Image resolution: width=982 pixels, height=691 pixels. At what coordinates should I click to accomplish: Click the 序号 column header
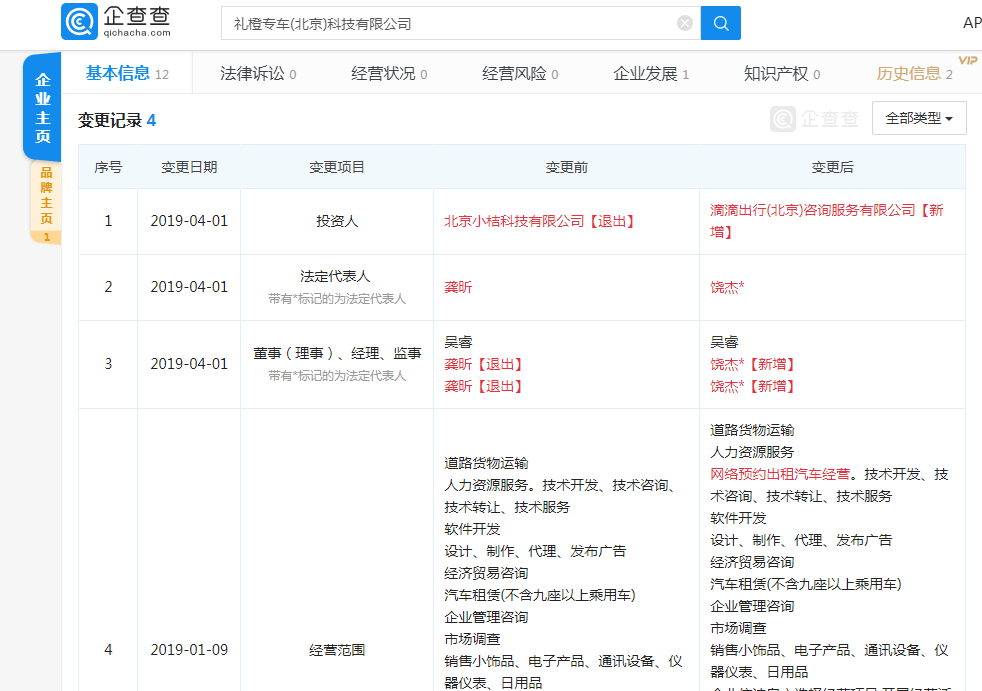(x=108, y=167)
